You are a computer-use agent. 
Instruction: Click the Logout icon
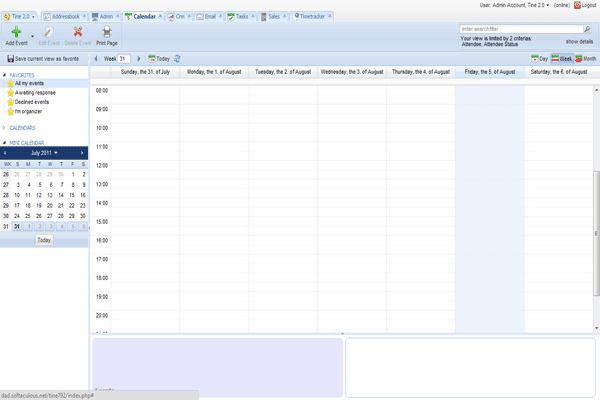pos(577,5)
